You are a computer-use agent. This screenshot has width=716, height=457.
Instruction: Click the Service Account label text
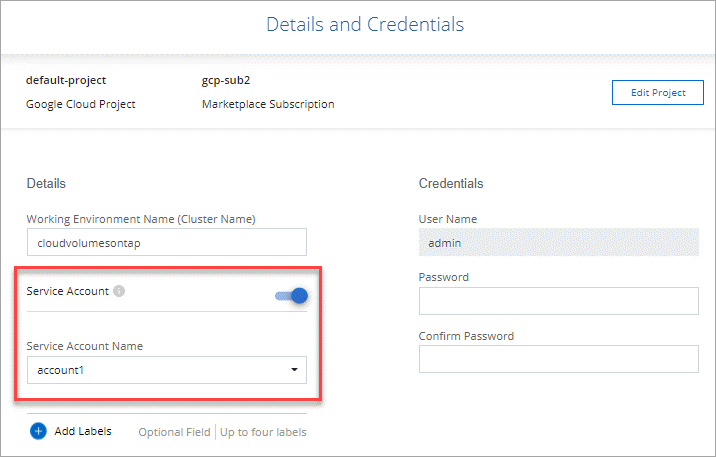click(x=67, y=292)
